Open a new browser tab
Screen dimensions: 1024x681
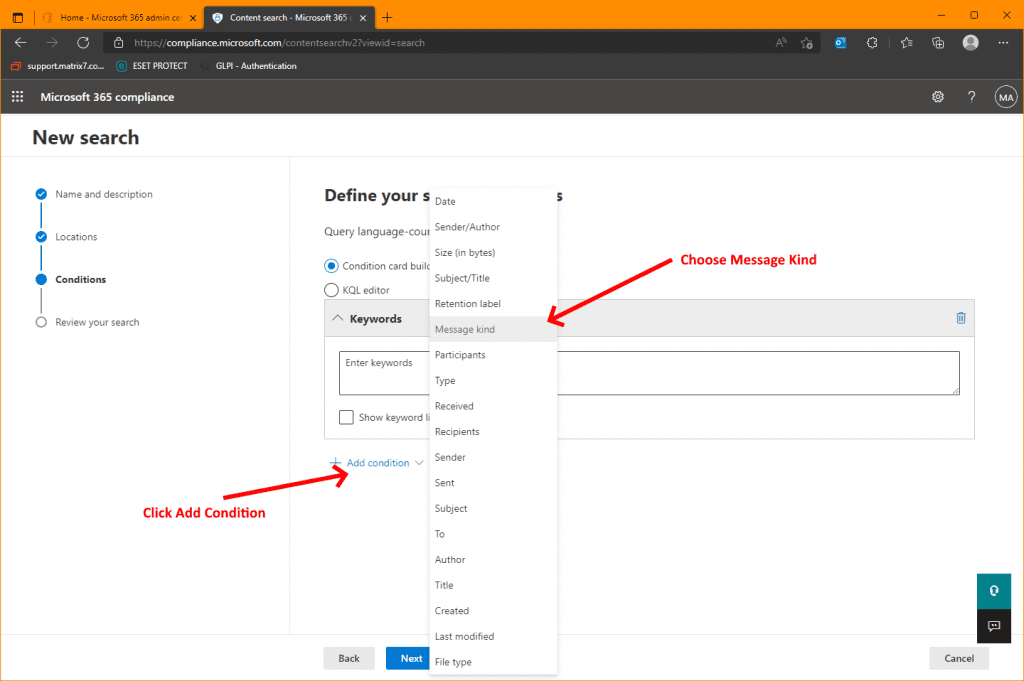coord(387,18)
